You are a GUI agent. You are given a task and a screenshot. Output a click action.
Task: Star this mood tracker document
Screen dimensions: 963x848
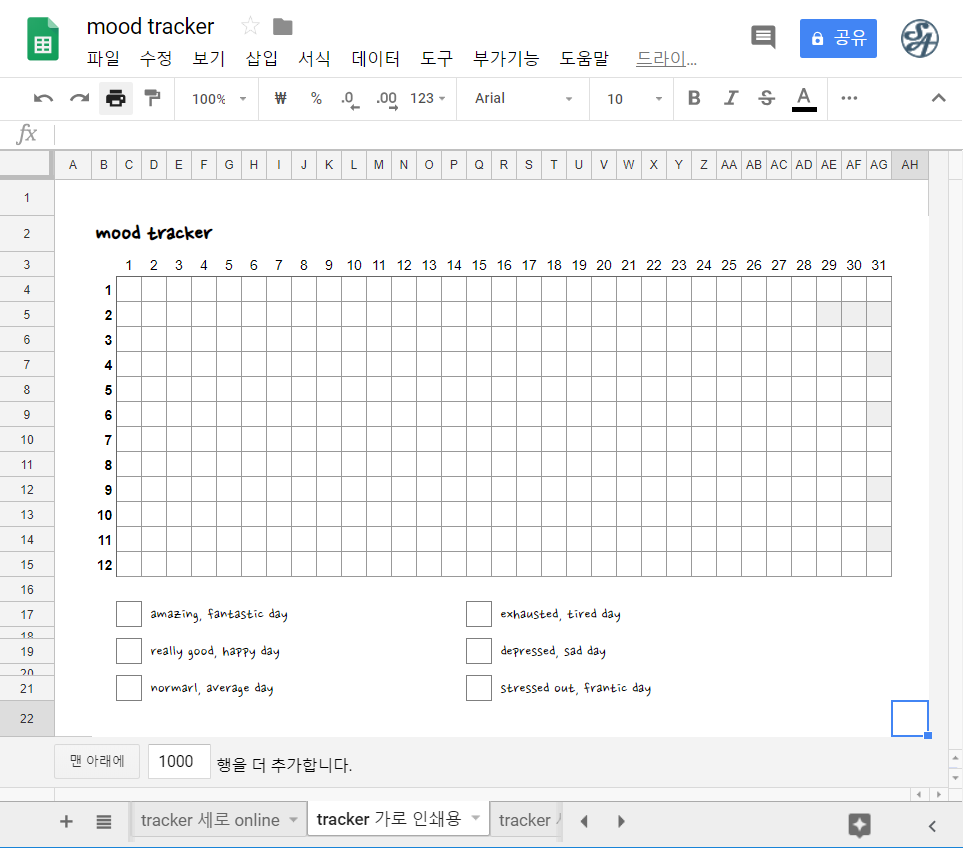point(250,26)
